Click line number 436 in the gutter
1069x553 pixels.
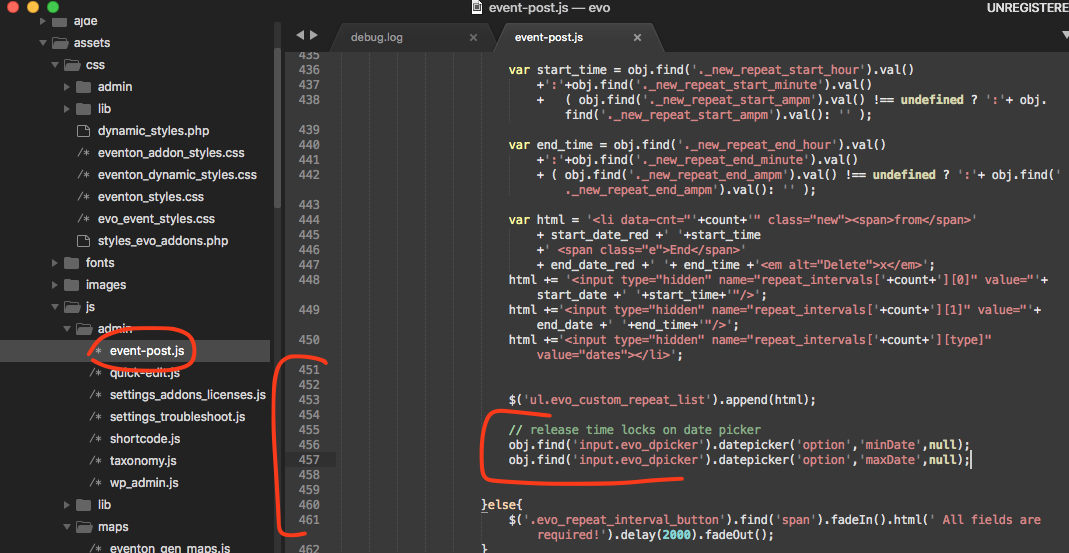310,70
